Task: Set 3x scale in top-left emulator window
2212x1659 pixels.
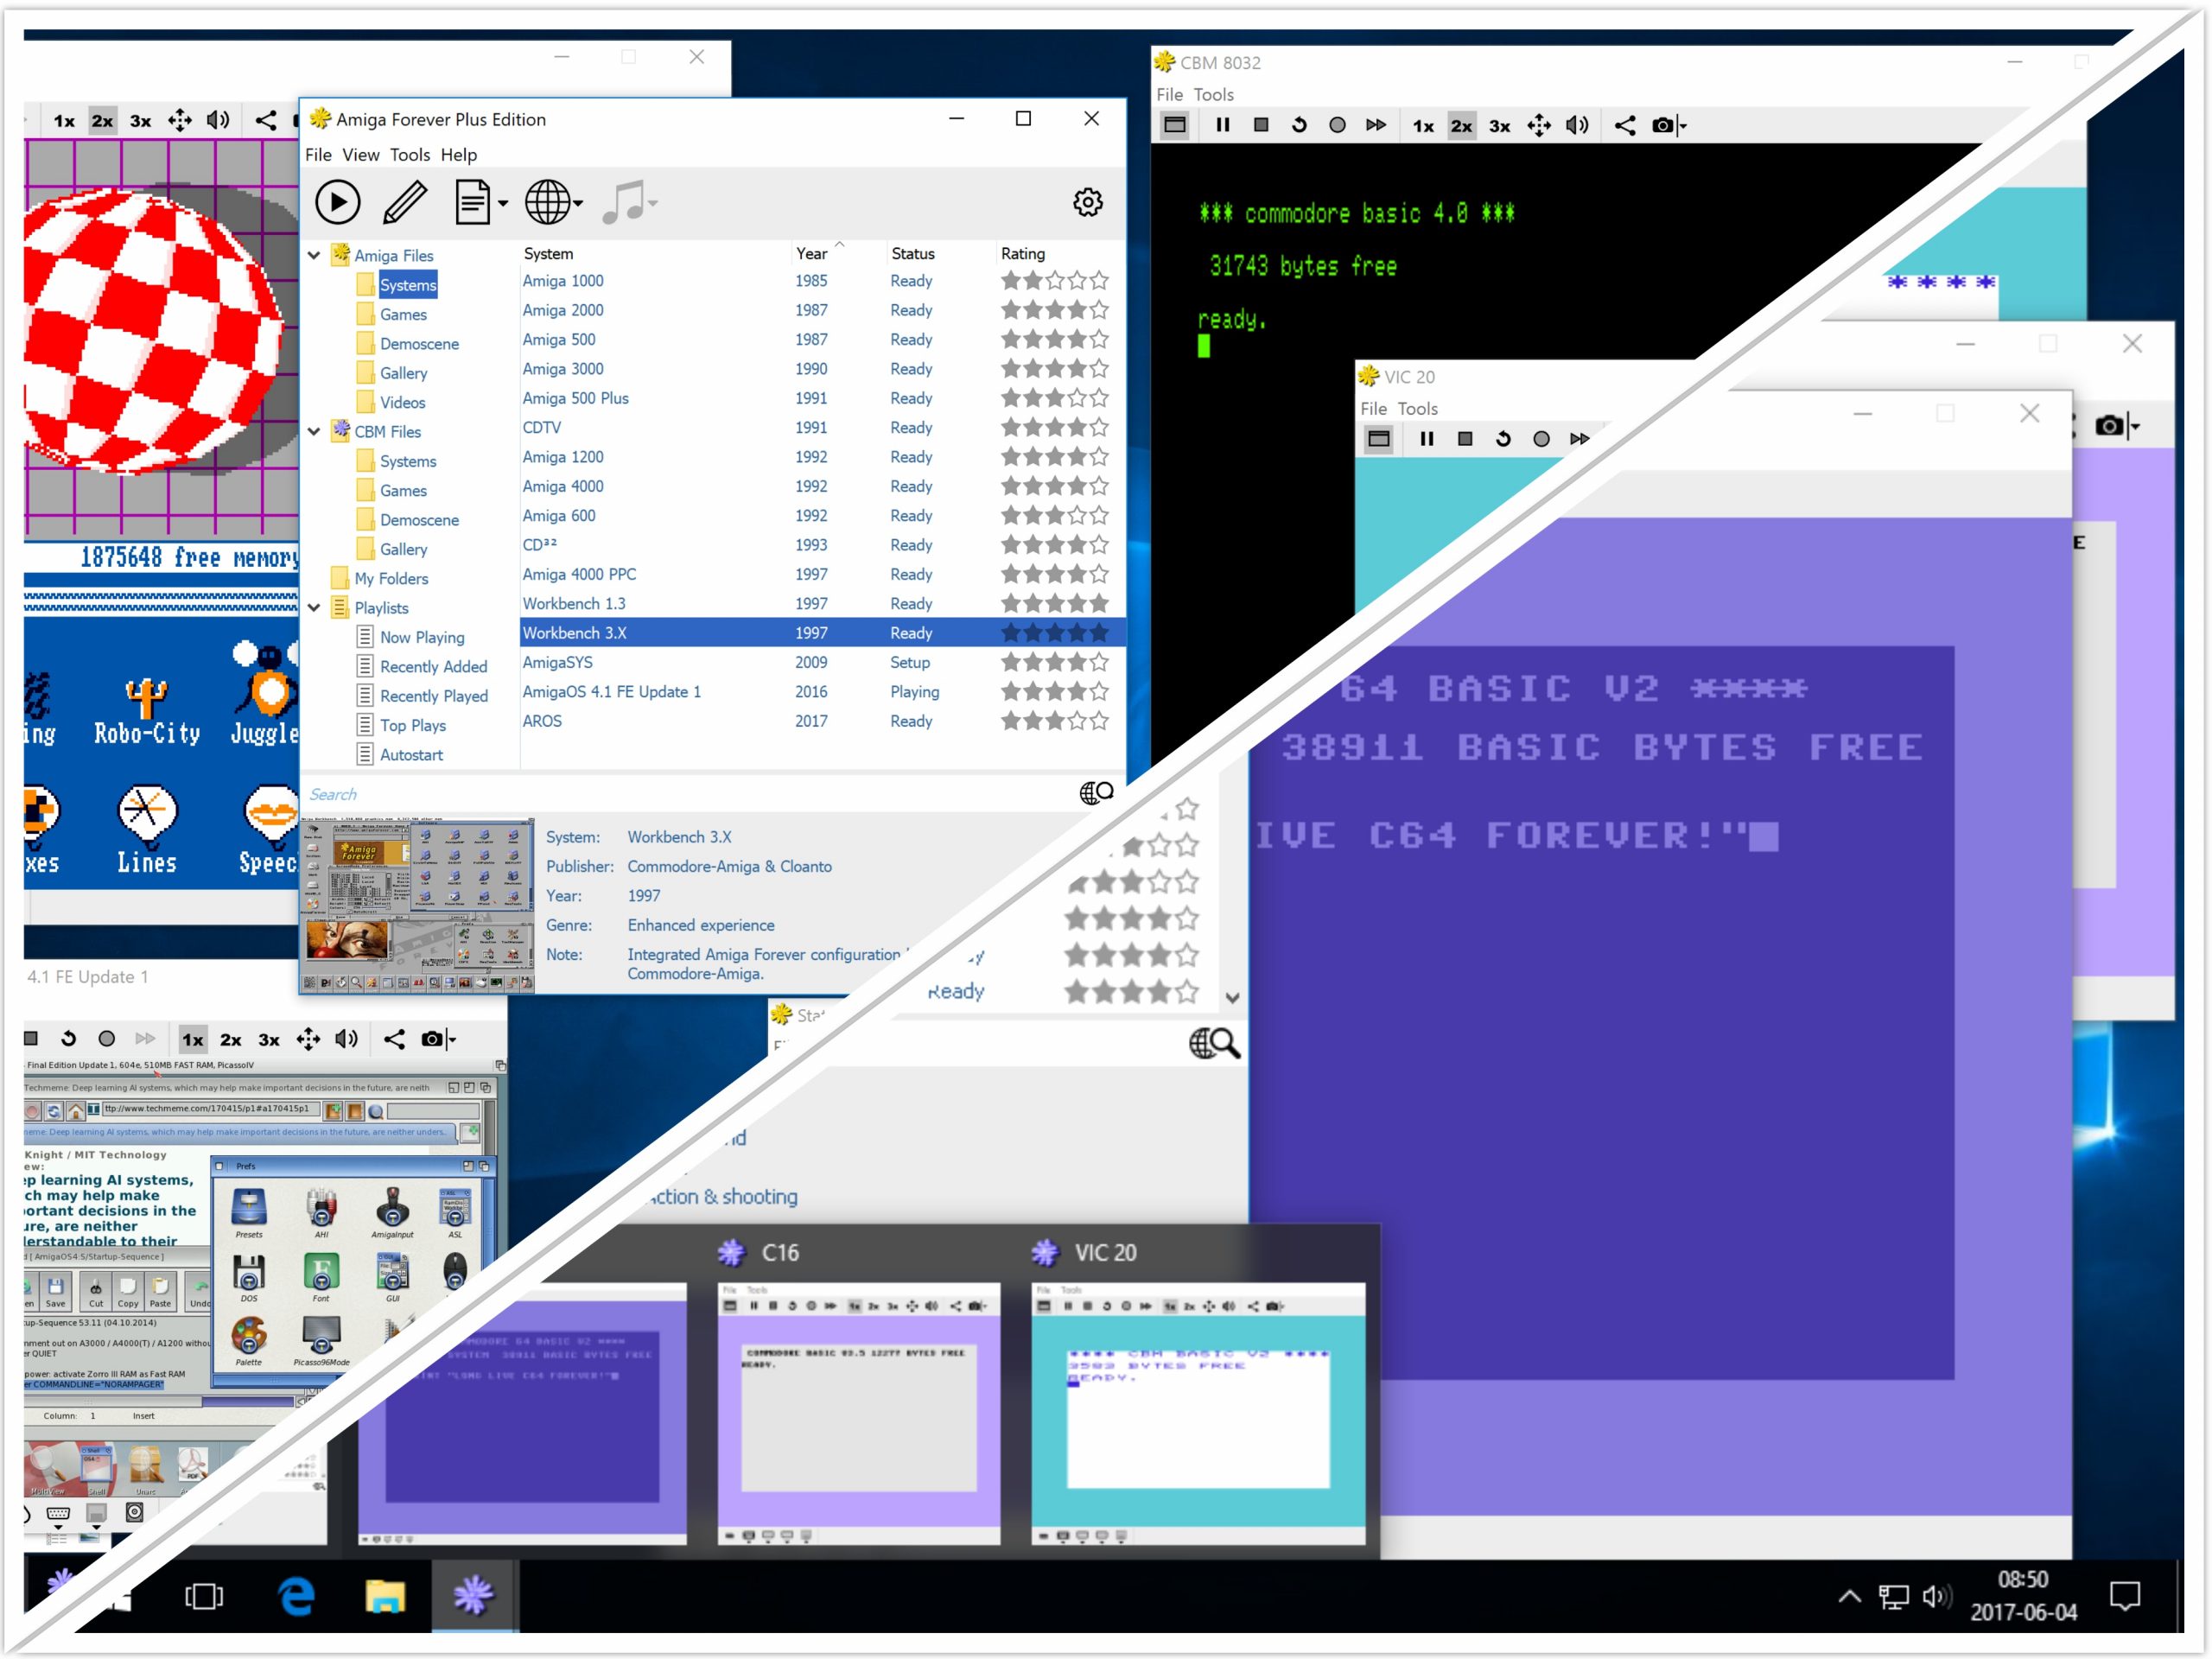Action: (x=140, y=121)
